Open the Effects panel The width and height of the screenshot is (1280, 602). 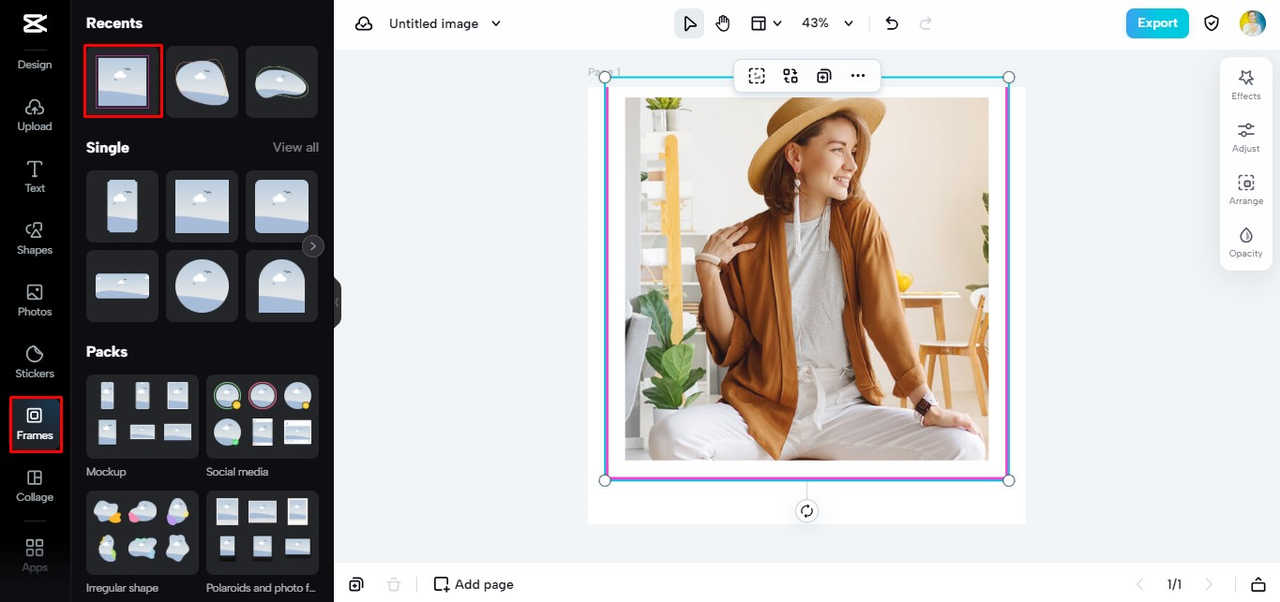click(1246, 84)
